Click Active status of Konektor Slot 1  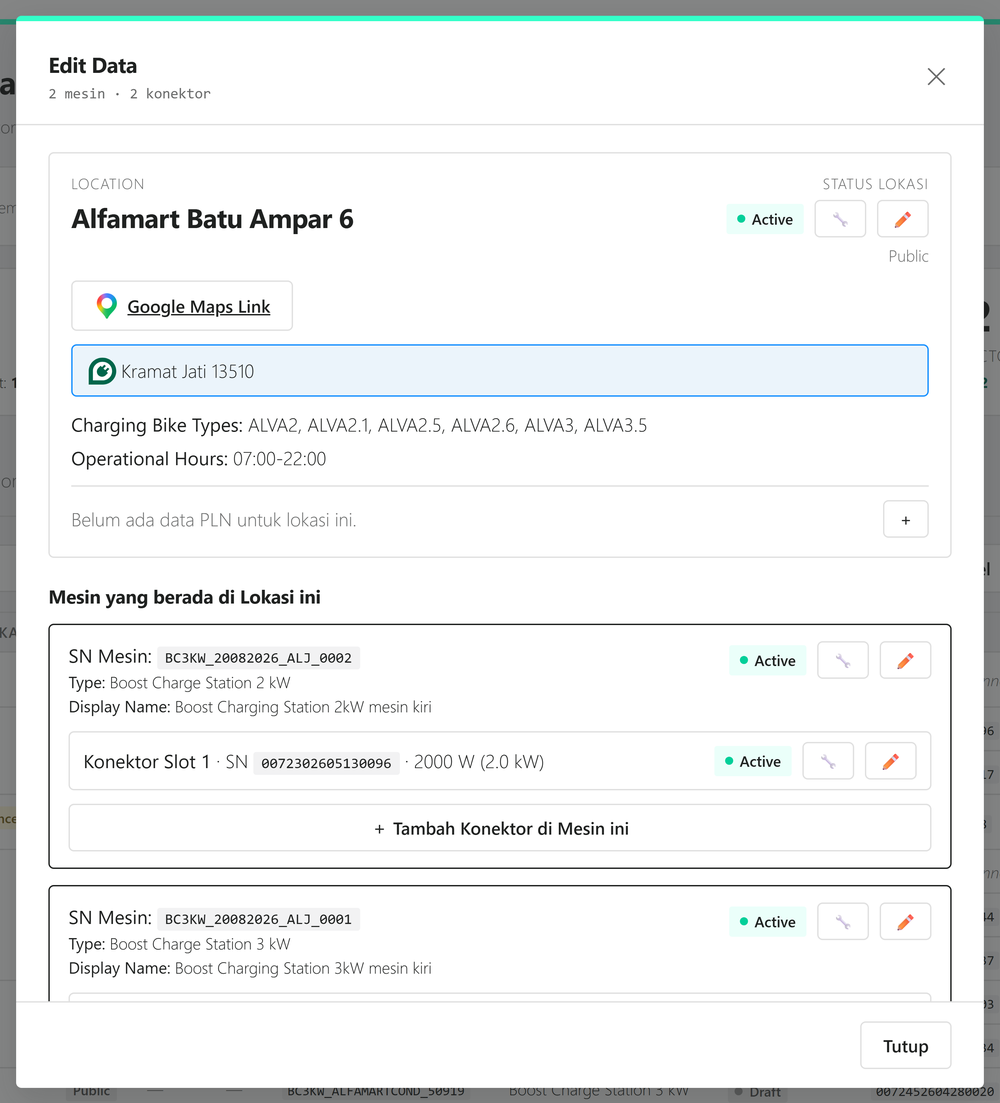pyautogui.click(x=752, y=761)
